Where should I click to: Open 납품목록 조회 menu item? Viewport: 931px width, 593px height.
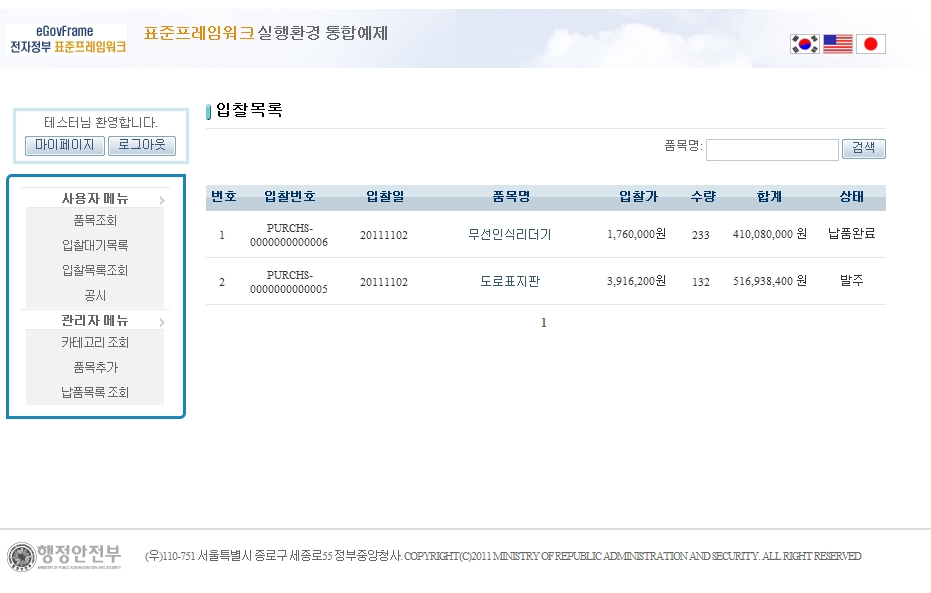(95, 393)
